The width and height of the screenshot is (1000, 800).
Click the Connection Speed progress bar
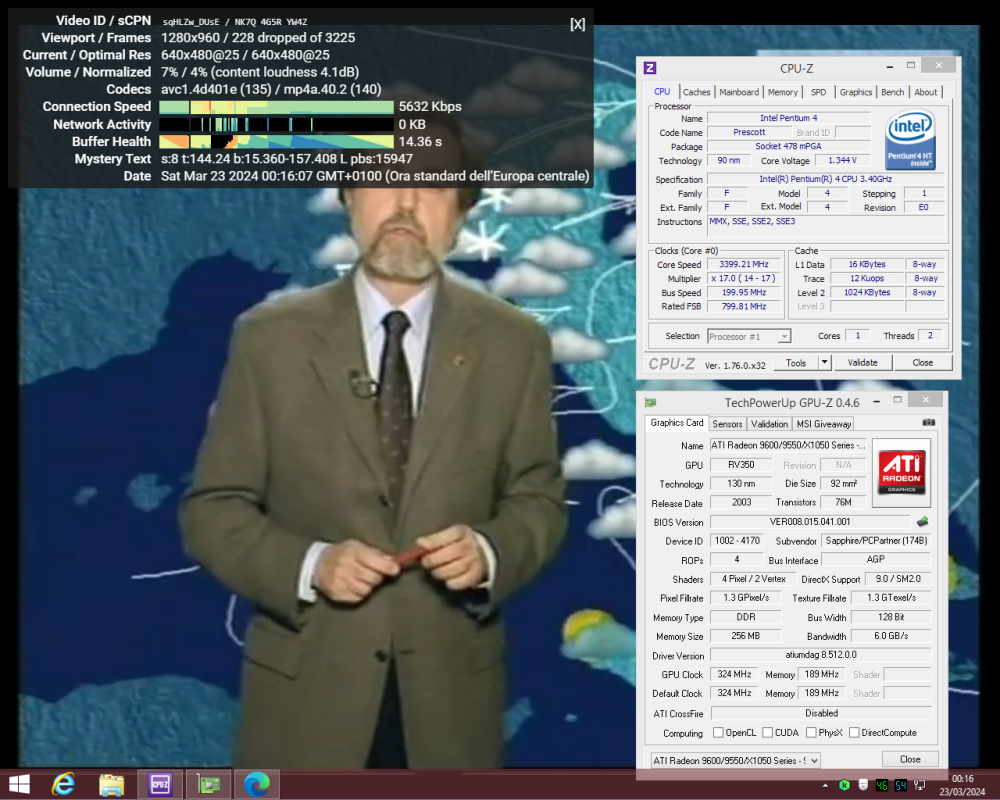click(x=277, y=106)
